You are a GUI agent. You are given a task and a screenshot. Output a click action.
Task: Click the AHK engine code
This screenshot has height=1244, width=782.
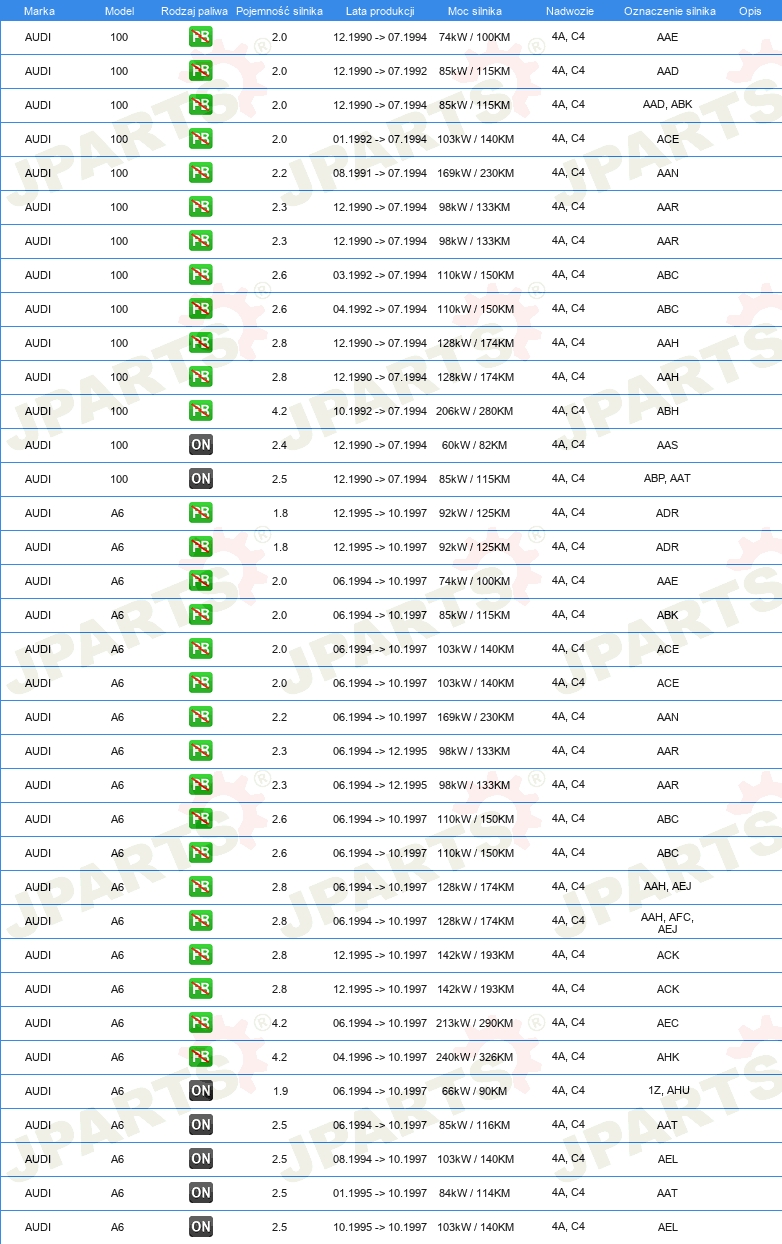[x=667, y=1057]
